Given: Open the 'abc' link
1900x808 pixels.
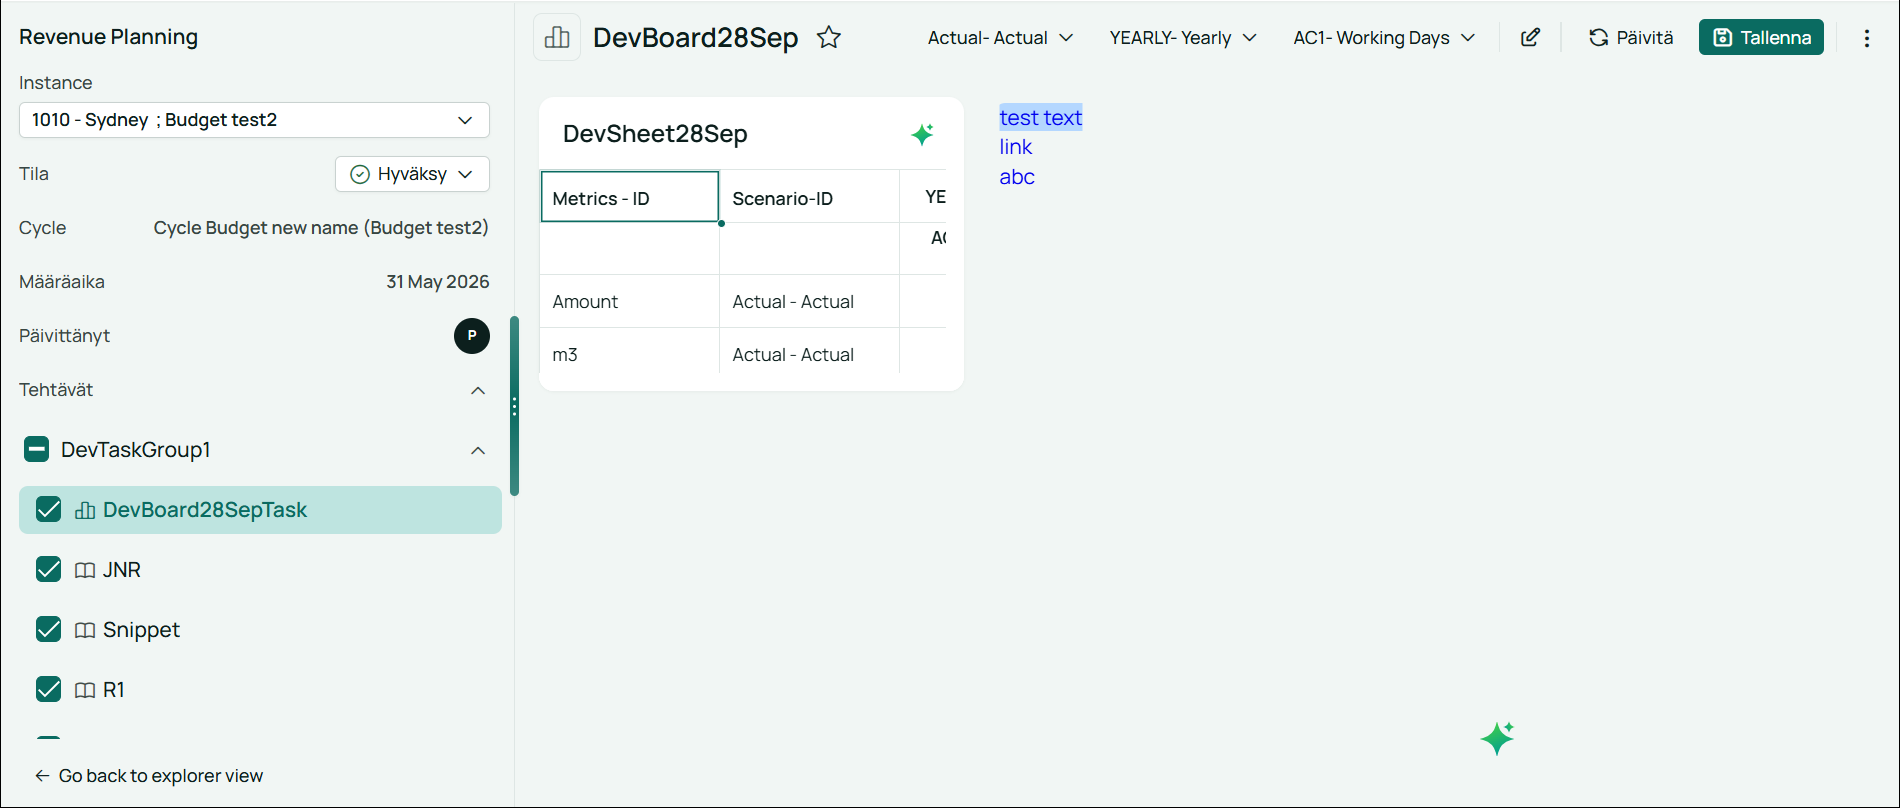Looking at the screenshot, I should (1017, 177).
